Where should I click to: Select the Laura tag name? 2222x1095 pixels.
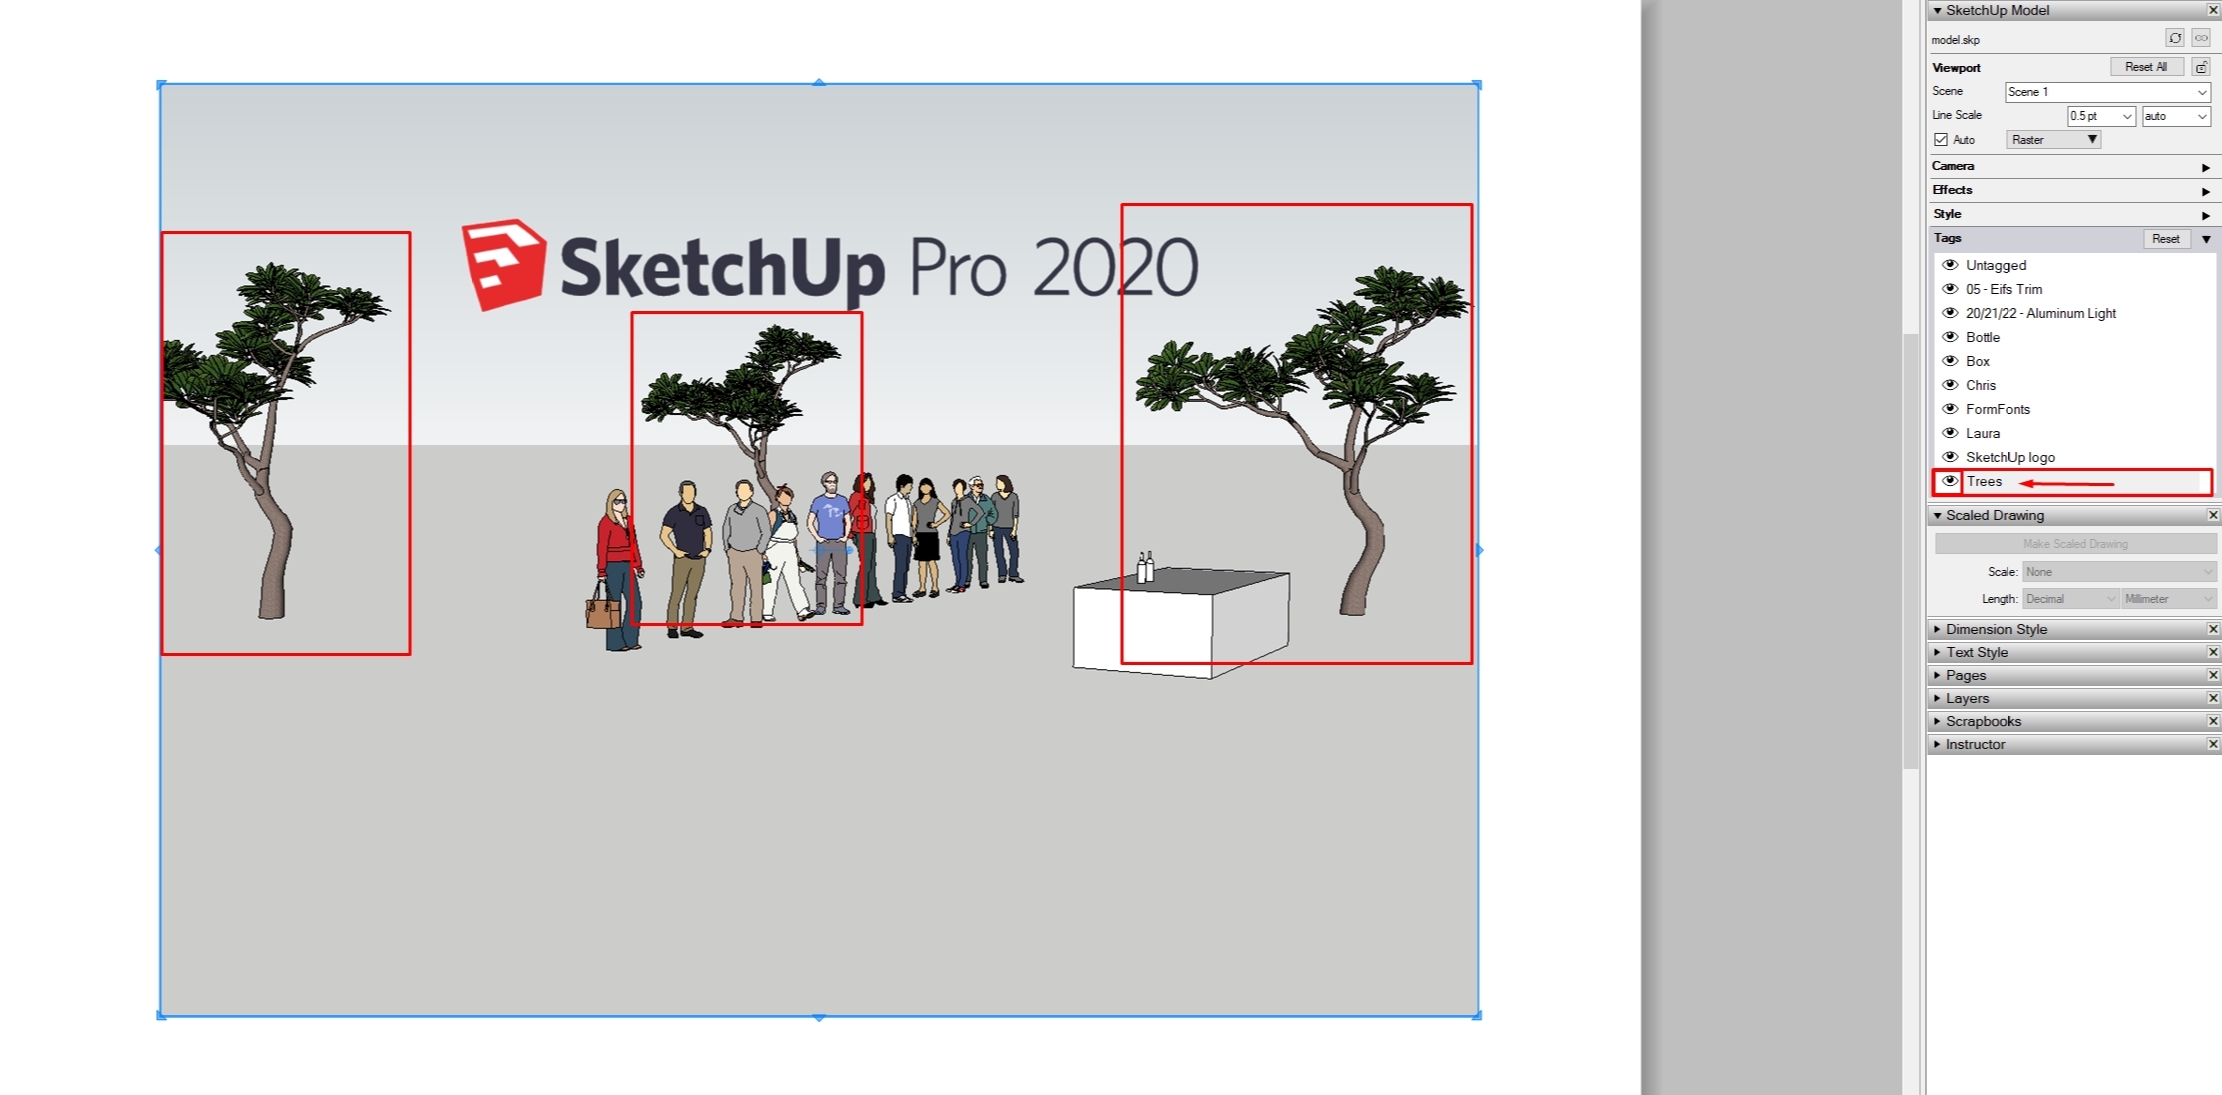click(1983, 433)
